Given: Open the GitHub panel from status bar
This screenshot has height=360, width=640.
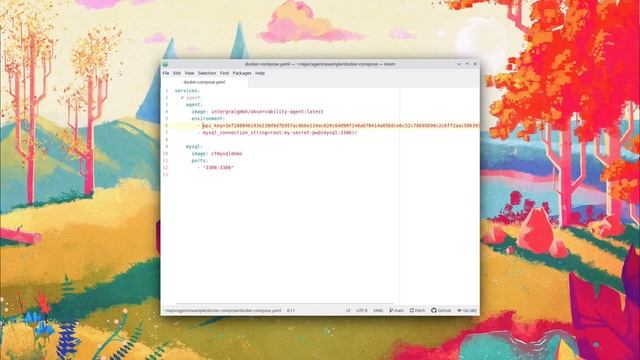Looking at the screenshot, I should coord(441,311).
